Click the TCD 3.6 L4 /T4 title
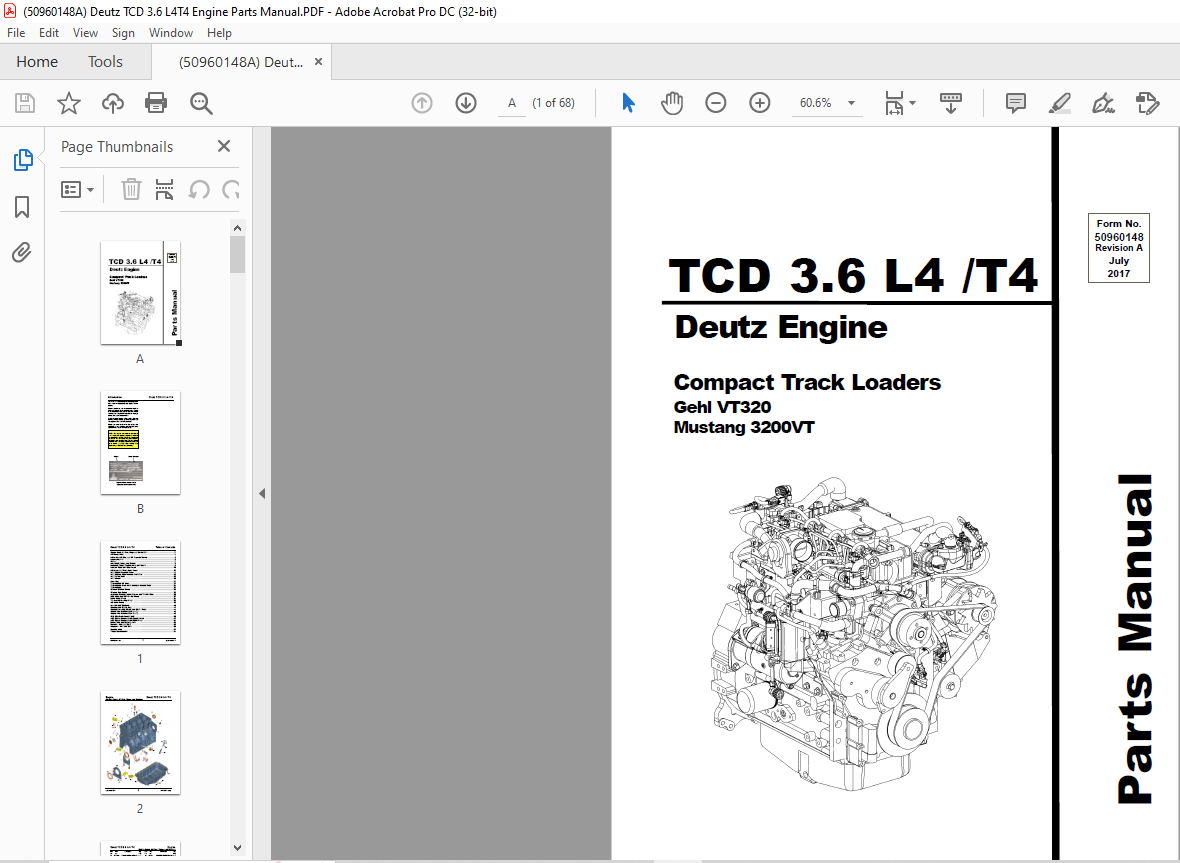The height and width of the screenshot is (863, 1180). coord(853,275)
